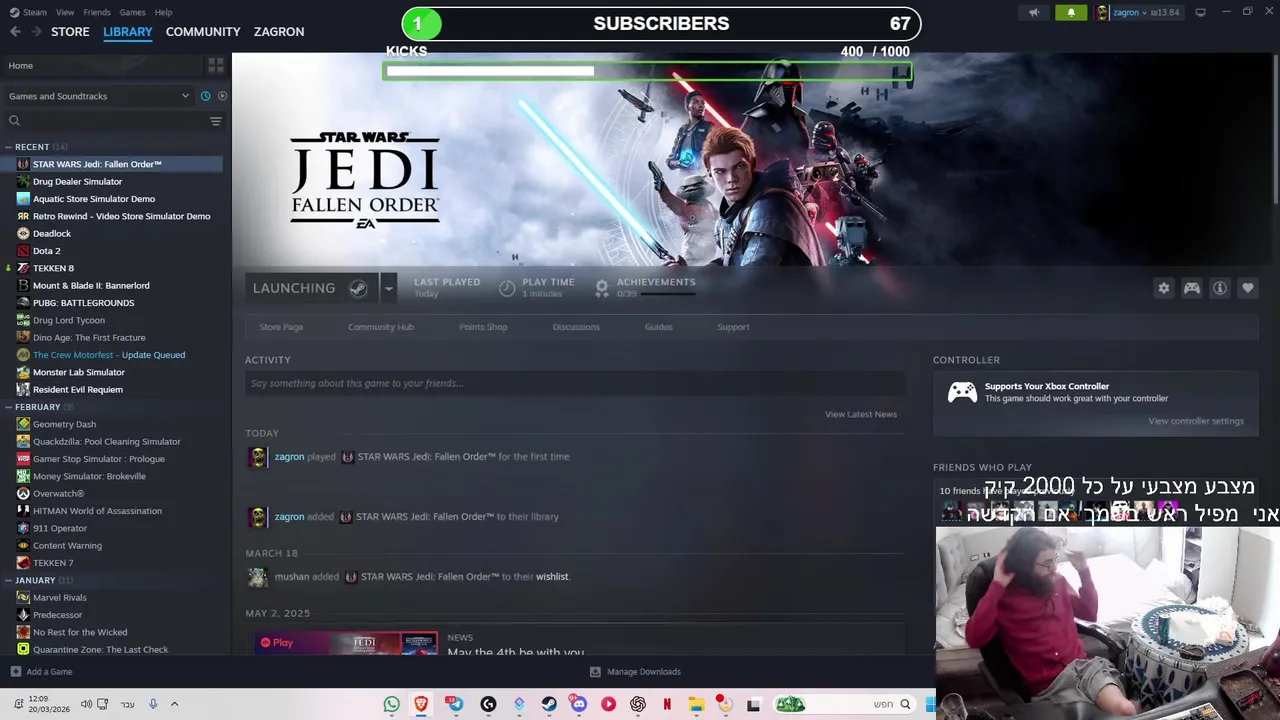Open the green notifications bell
The height and width of the screenshot is (720, 1280).
[1071, 12]
